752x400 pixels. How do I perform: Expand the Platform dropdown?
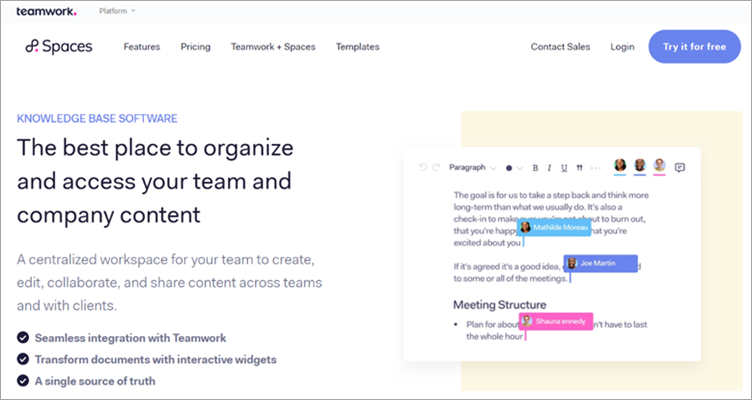118,11
